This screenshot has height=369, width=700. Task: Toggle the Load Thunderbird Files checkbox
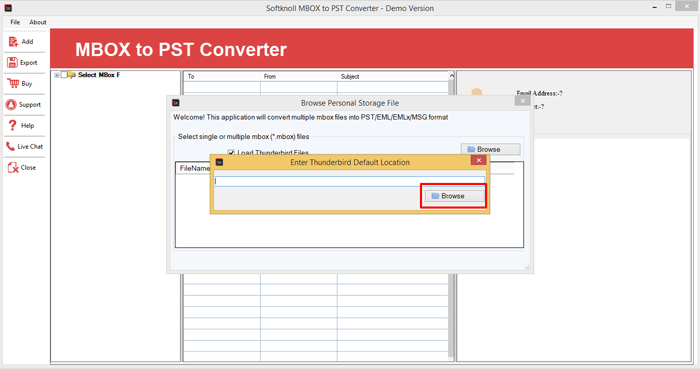pos(231,152)
